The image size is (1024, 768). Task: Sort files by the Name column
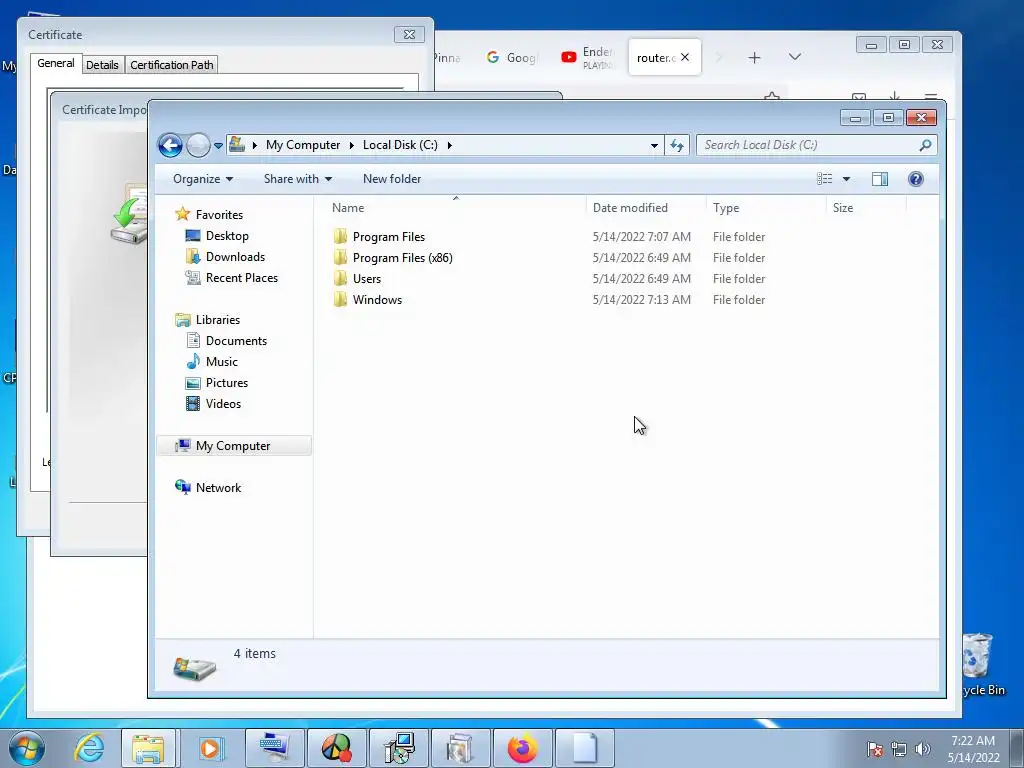(x=456, y=208)
